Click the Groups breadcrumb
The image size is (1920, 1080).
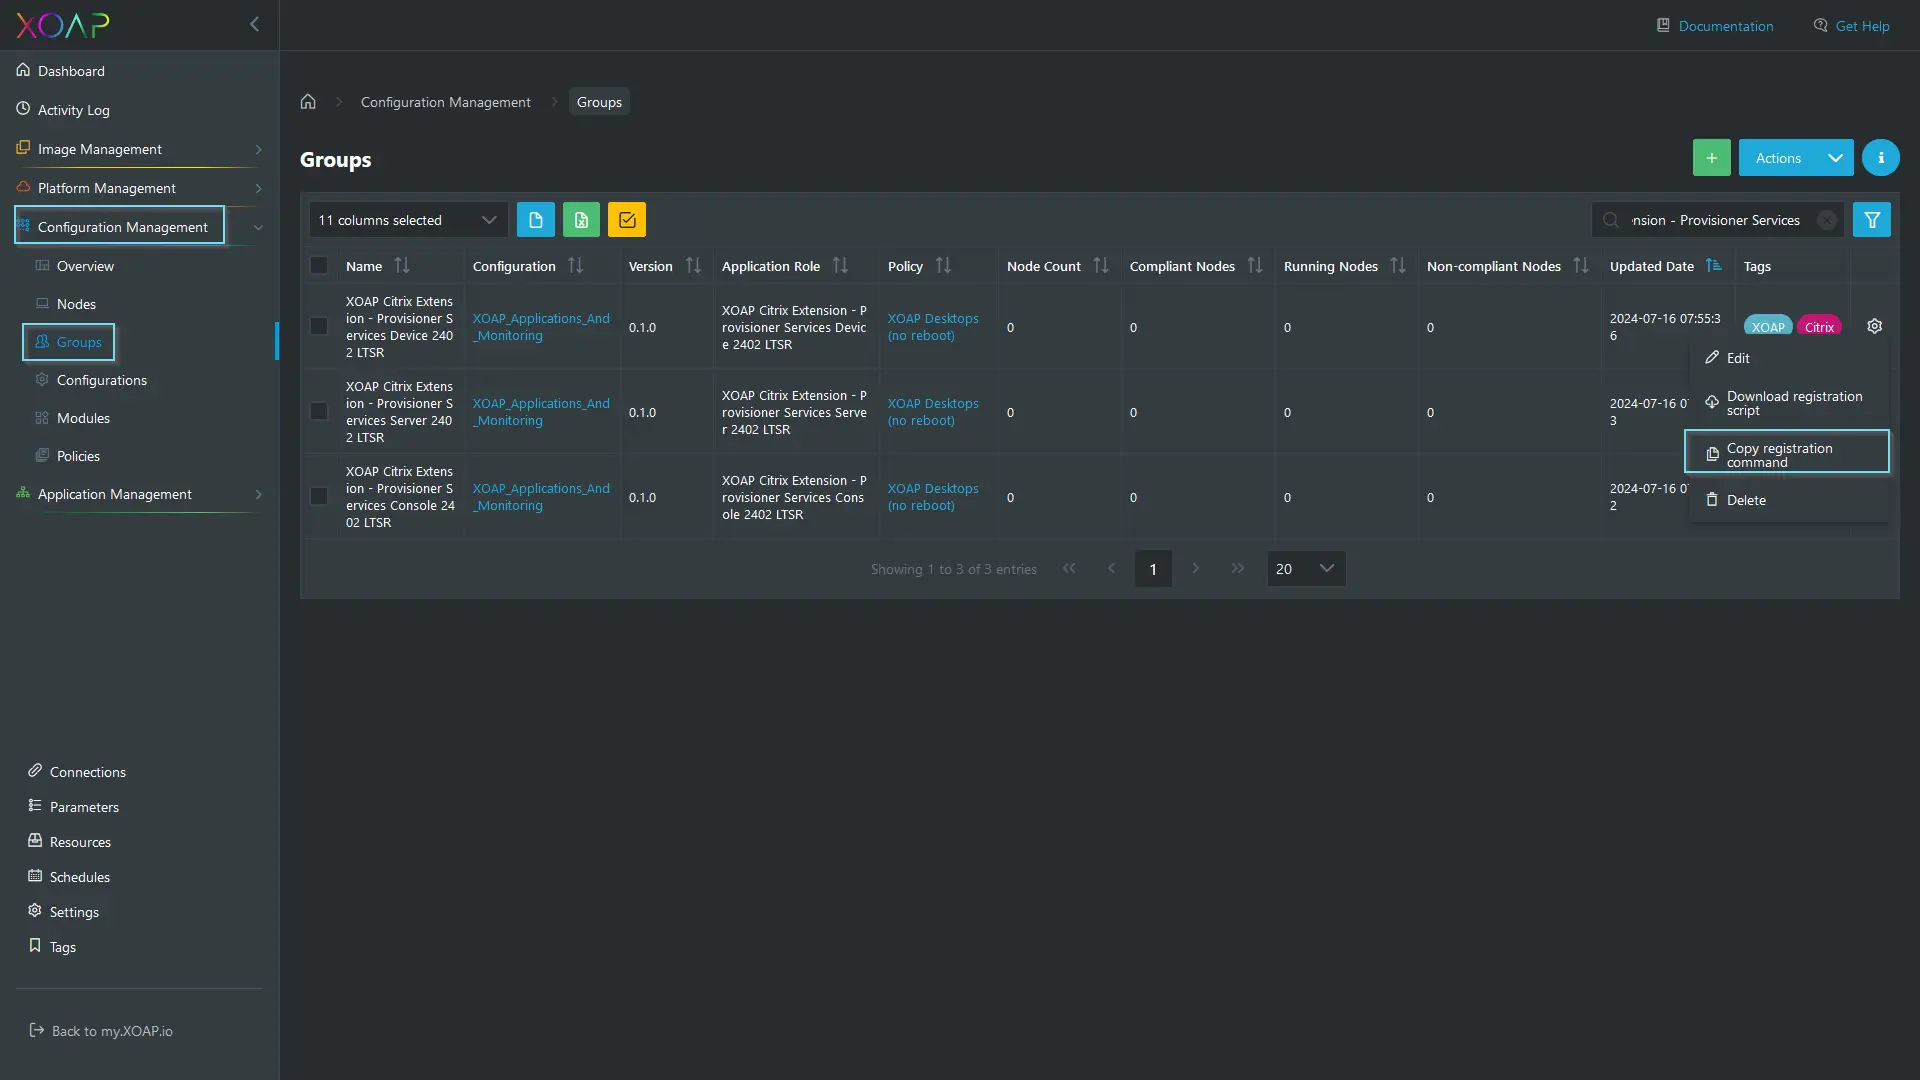599,102
